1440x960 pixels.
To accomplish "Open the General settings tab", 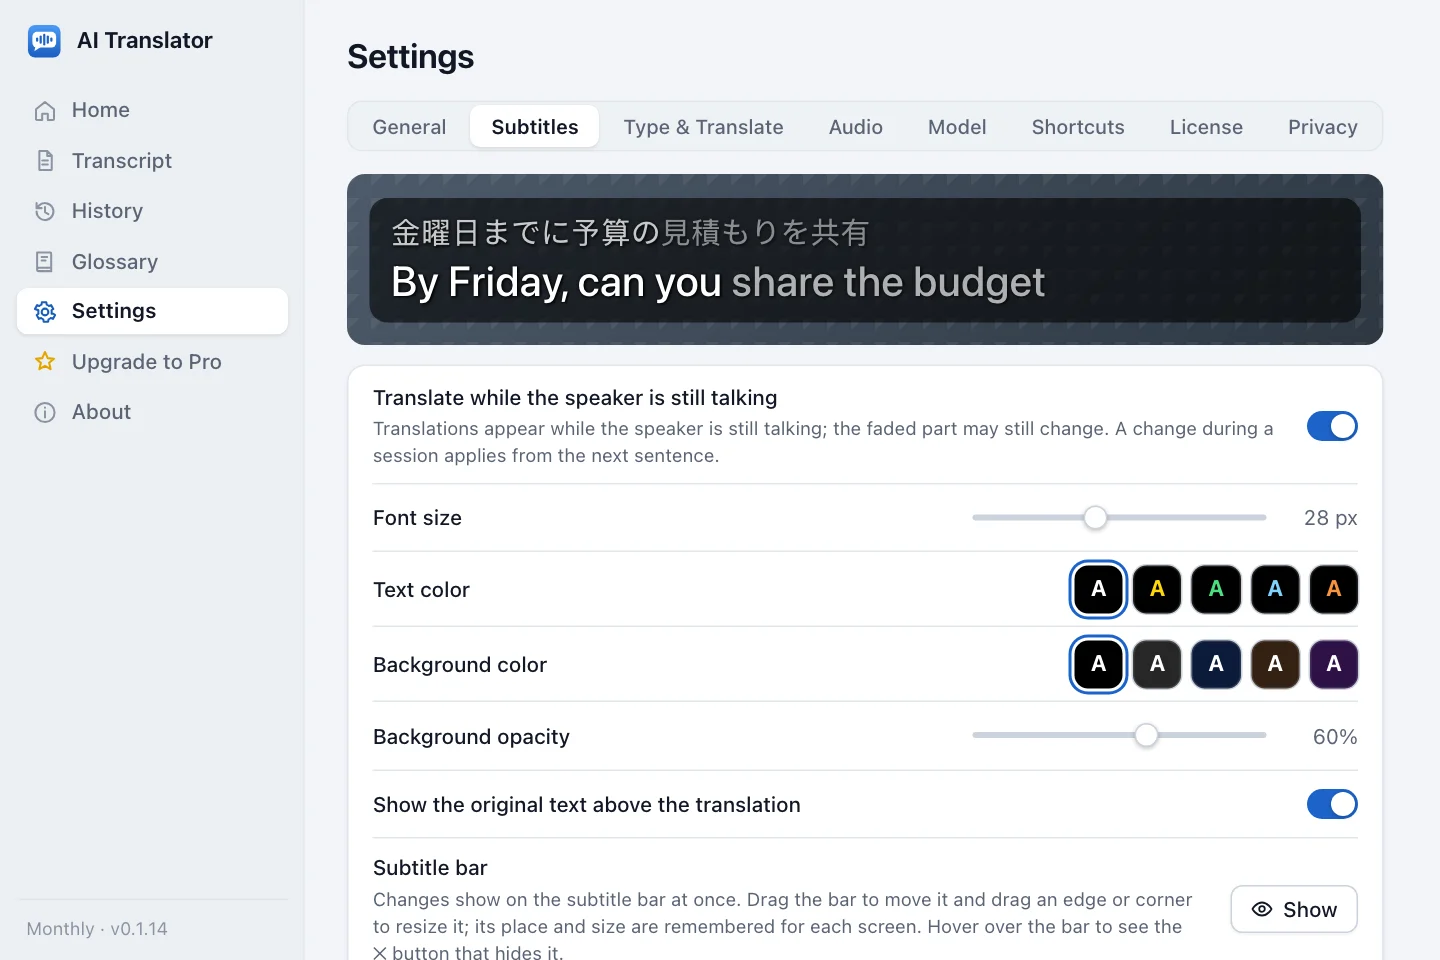I will click(x=409, y=127).
